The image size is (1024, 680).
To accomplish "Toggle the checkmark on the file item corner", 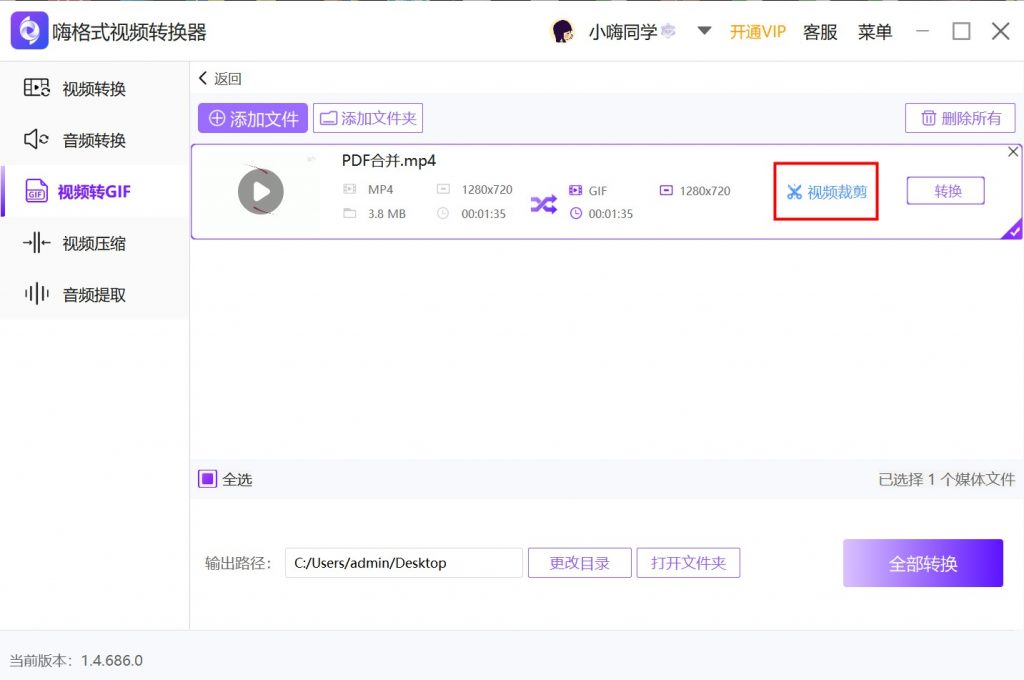I will 1012,231.
